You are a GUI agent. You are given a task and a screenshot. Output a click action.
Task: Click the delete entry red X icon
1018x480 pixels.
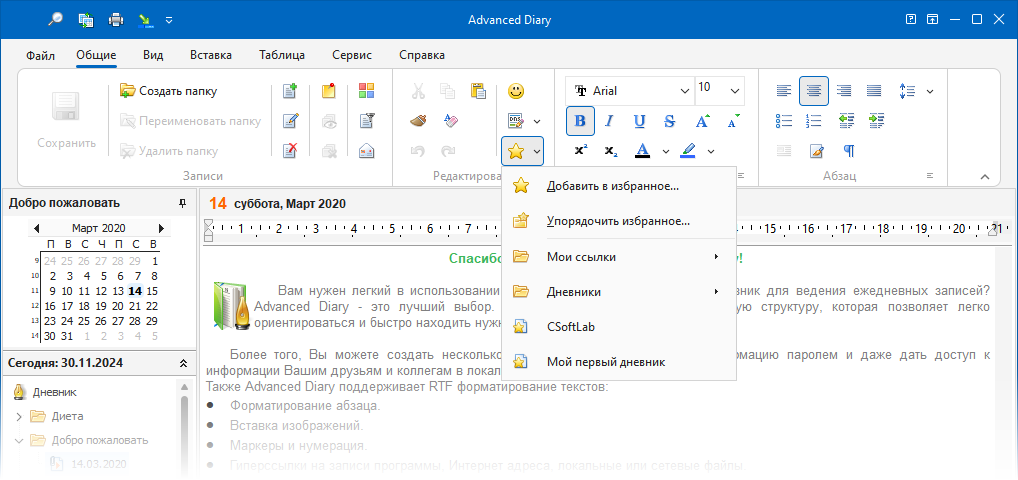(x=290, y=151)
